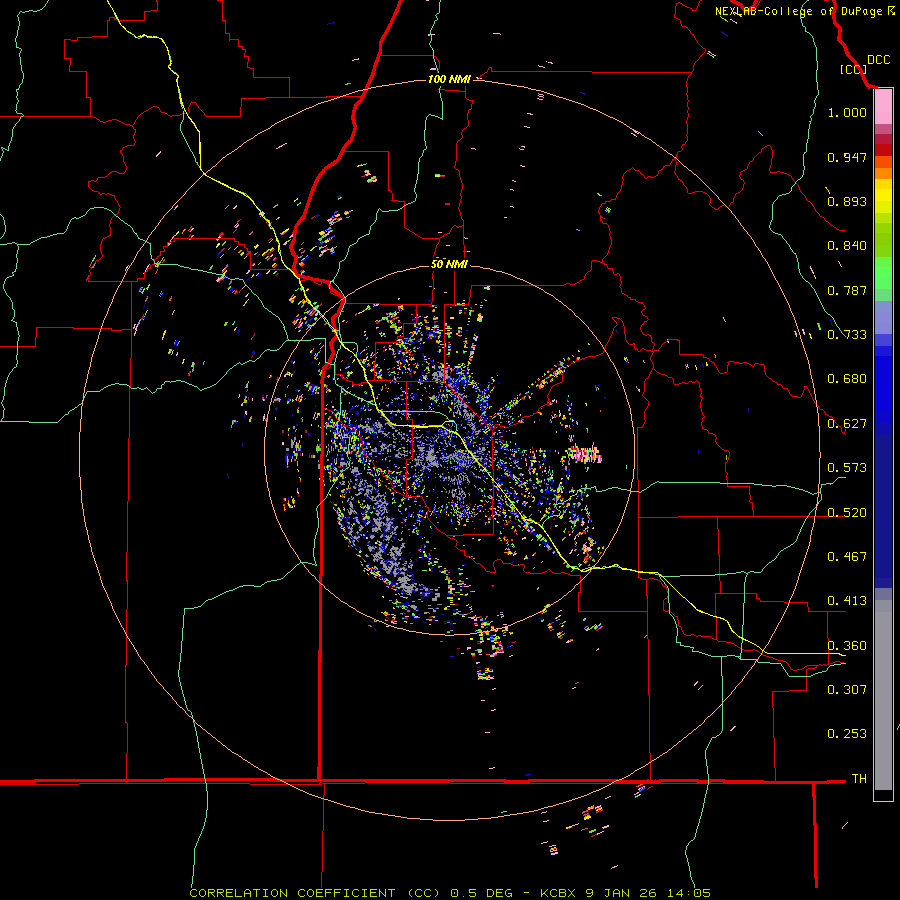Select the 100 NMI range ring label

(449, 79)
